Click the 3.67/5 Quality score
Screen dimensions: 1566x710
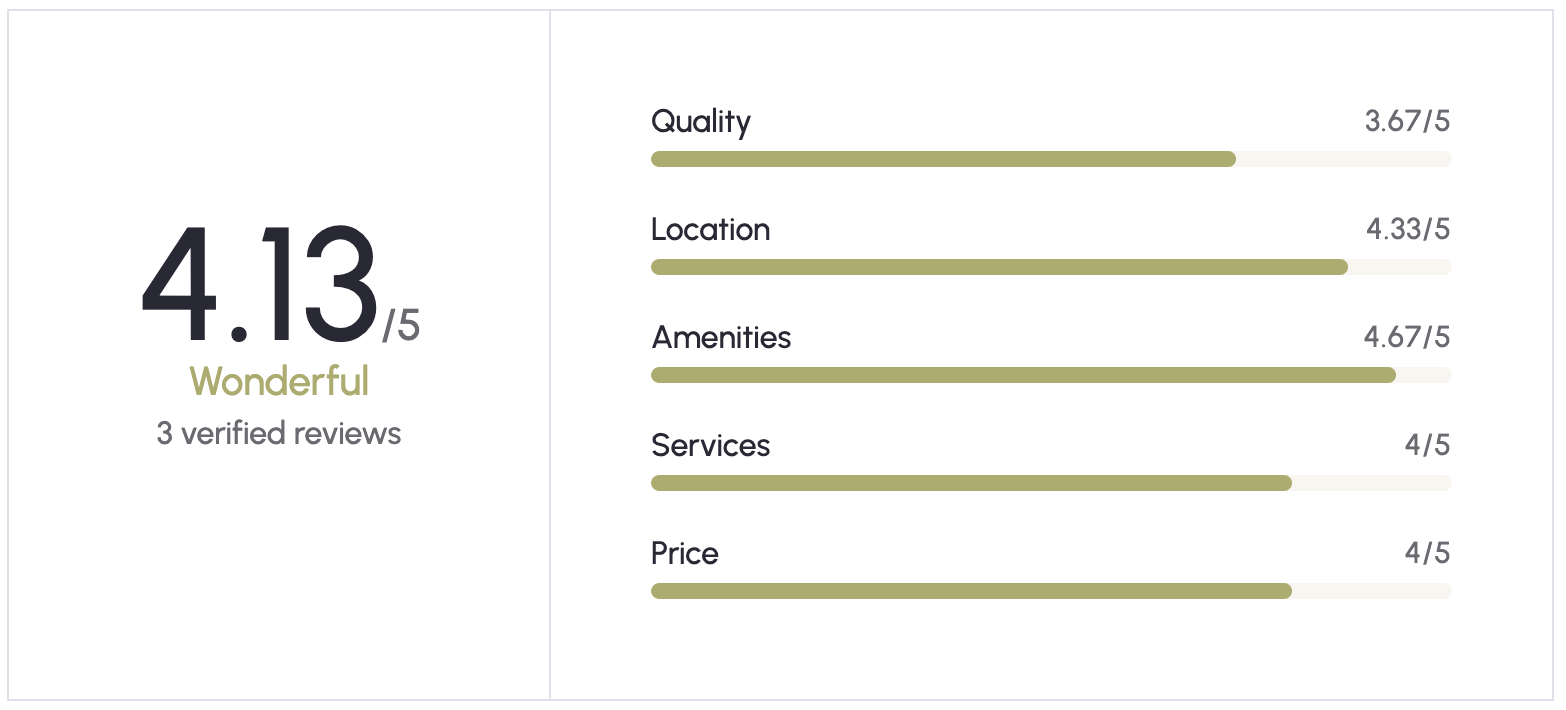(1407, 122)
